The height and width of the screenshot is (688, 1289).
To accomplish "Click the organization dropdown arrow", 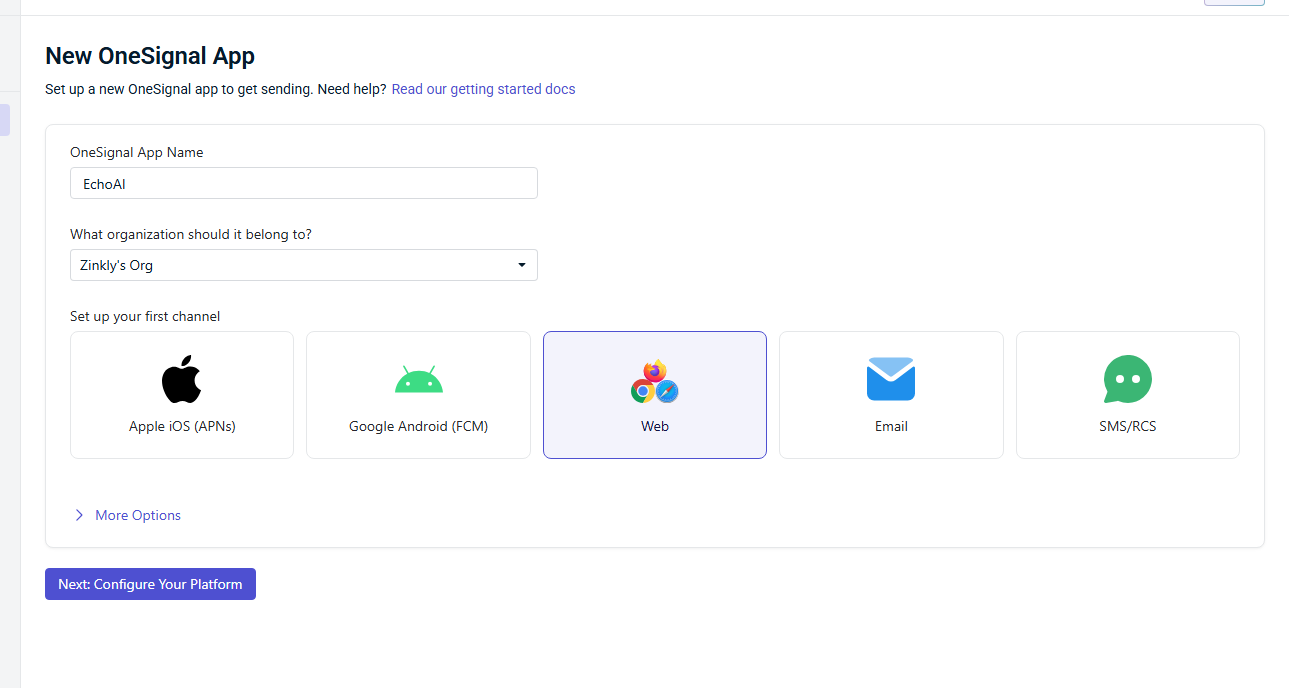I will tap(521, 265).
